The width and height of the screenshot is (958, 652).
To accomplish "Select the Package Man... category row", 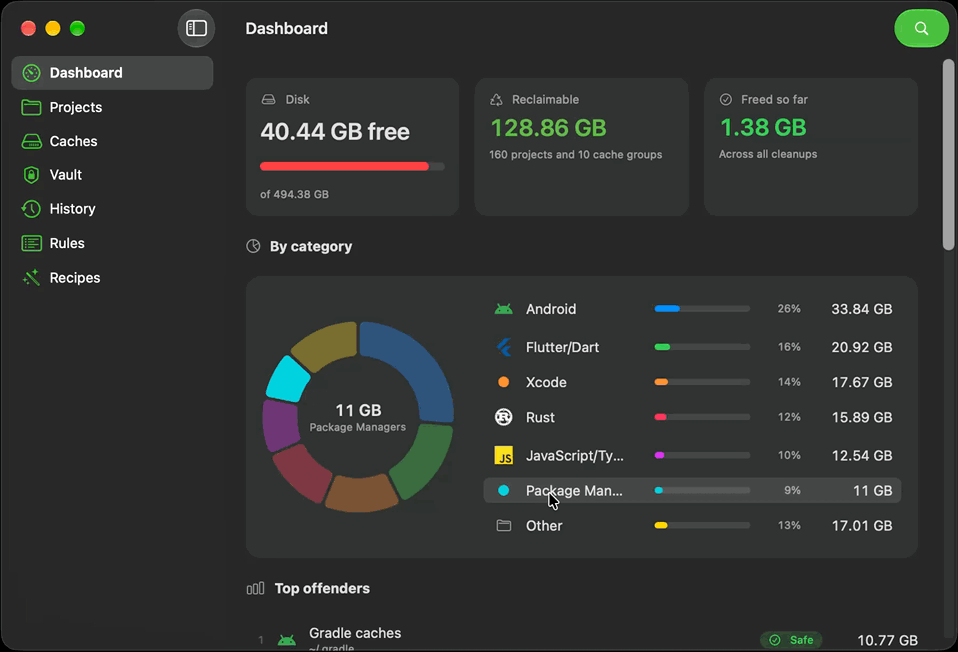I will click(x=692, y=490).
